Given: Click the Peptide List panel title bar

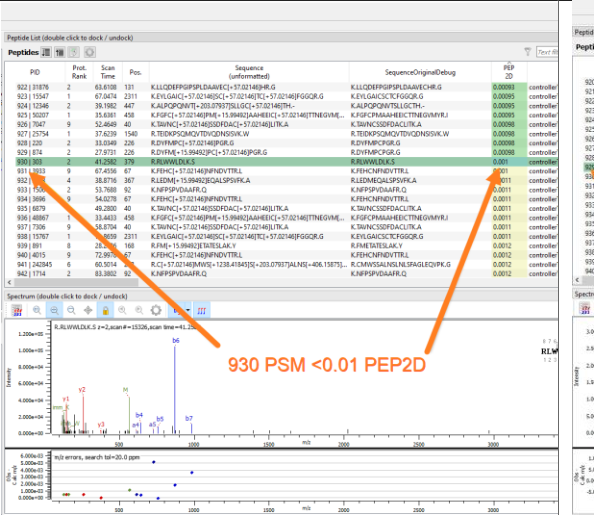Looking at the screenshot, I should (281, 38).
